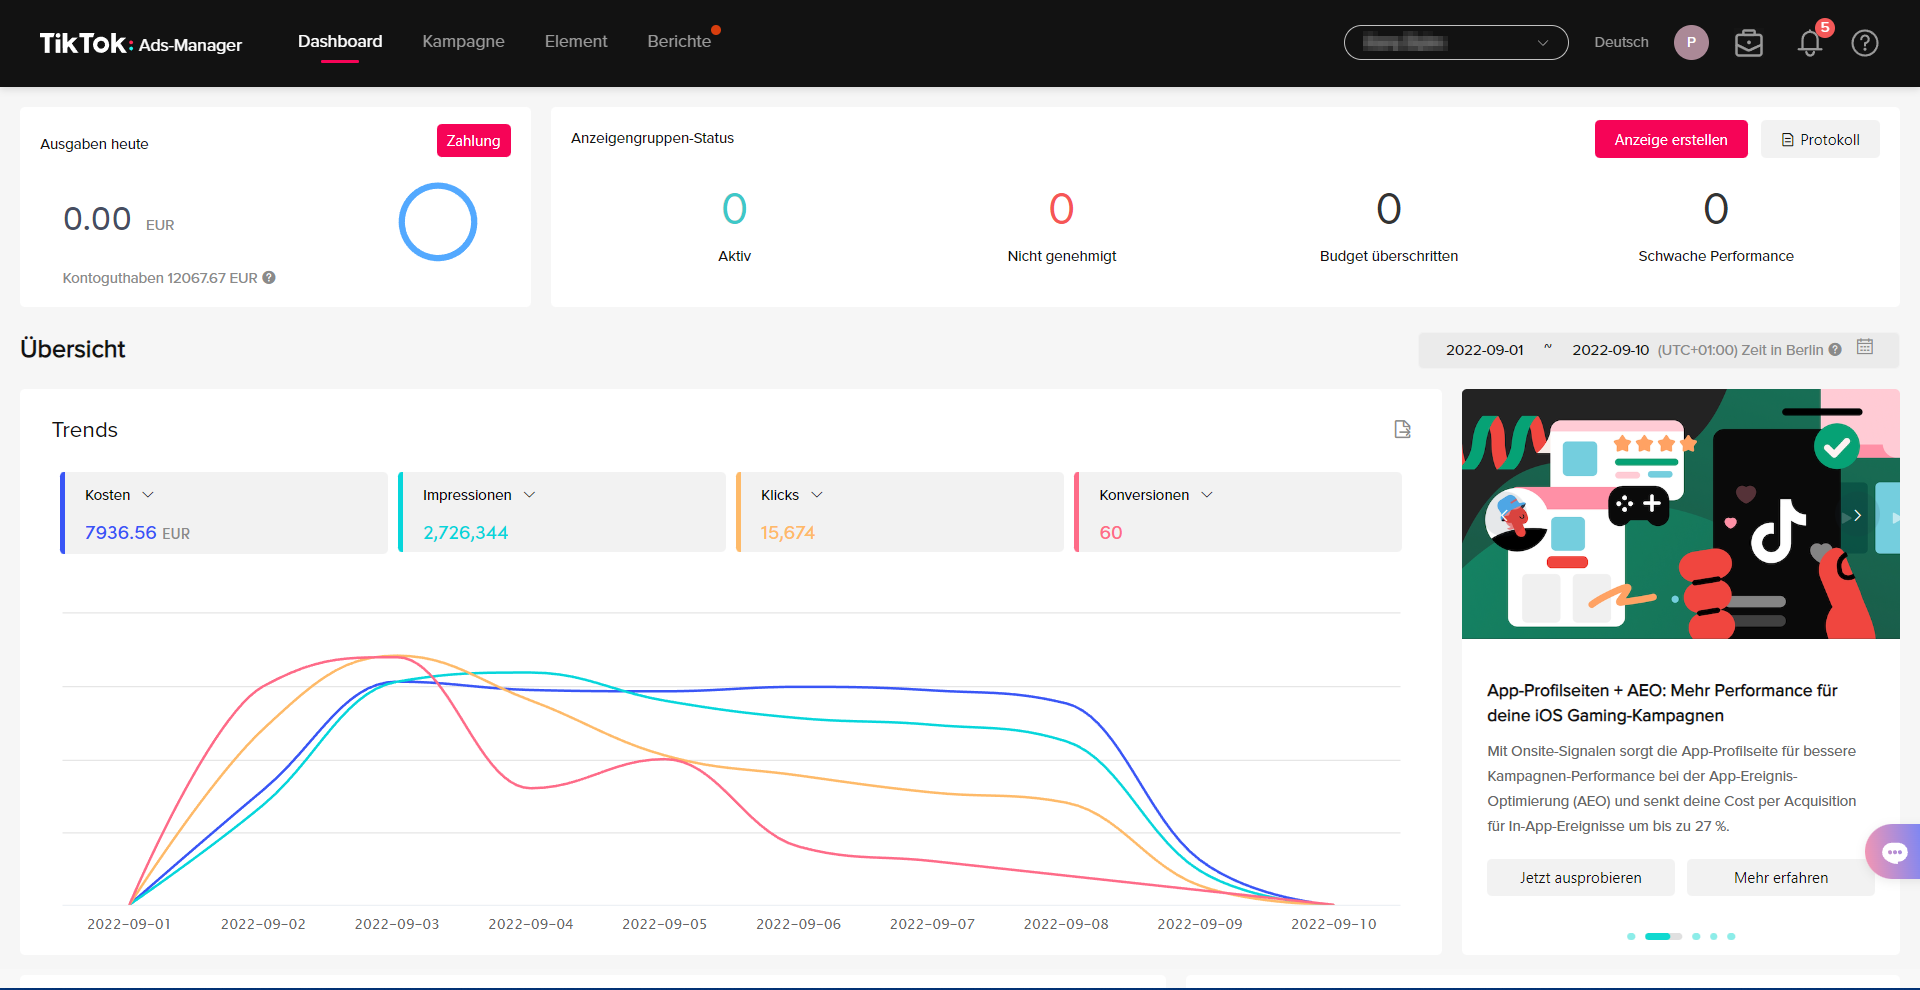Screen dimensions: 1920x990
Task: View Schwache Performance ad groups count
Action: 1716,209
